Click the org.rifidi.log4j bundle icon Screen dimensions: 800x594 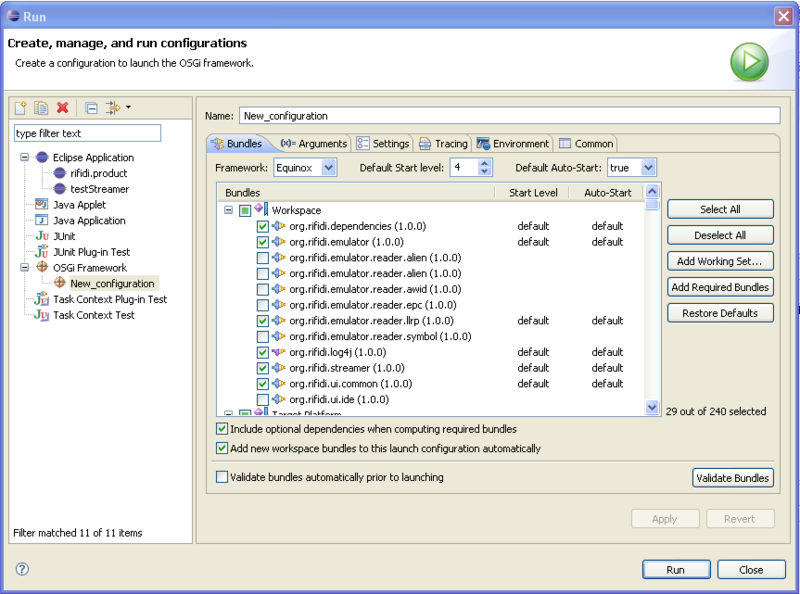(279, 352)
